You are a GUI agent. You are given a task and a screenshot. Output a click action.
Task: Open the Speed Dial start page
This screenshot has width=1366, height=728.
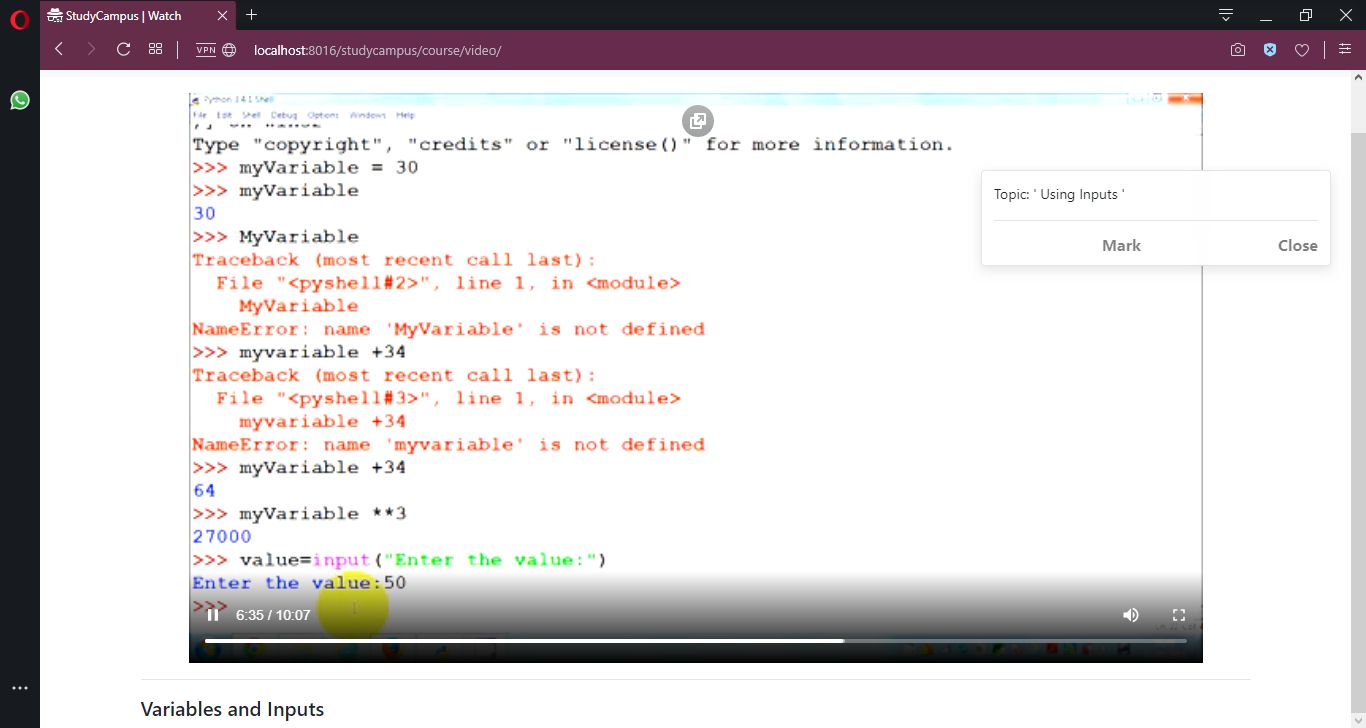pos(155,49)
